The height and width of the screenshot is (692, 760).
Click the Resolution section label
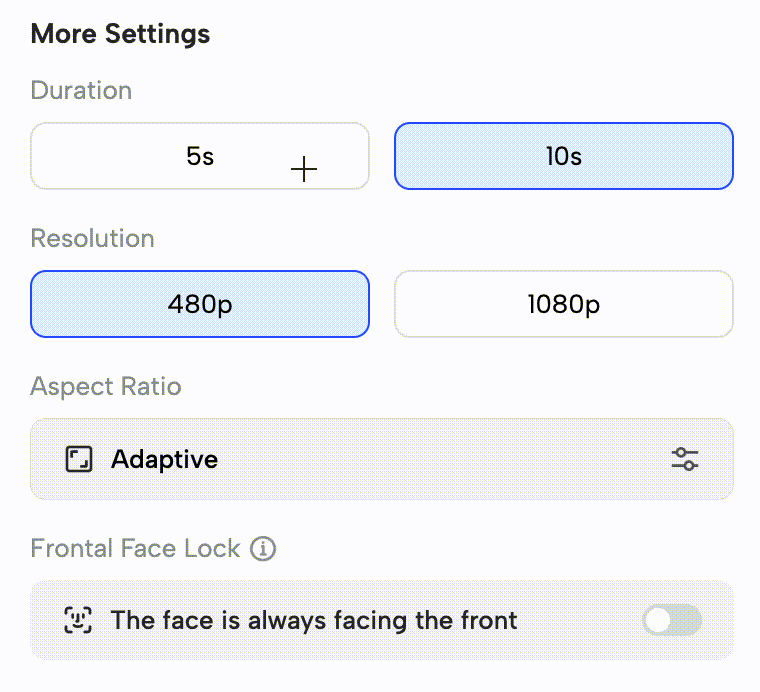[92, 238]
